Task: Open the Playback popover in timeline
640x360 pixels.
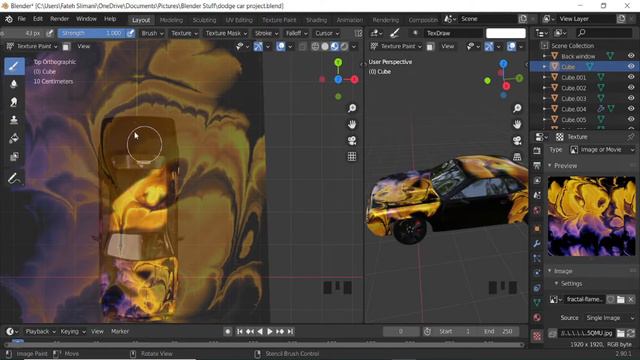Action: pos(40,331)
